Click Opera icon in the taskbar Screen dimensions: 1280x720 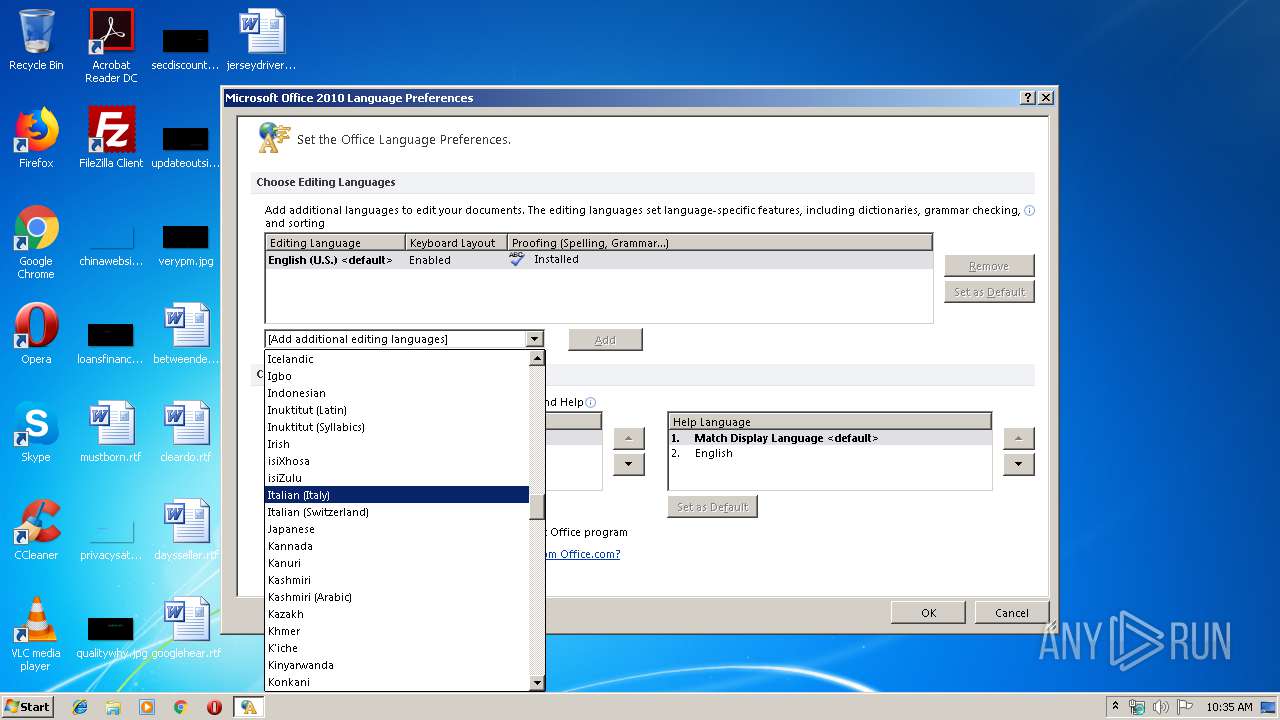coord(214,707)
